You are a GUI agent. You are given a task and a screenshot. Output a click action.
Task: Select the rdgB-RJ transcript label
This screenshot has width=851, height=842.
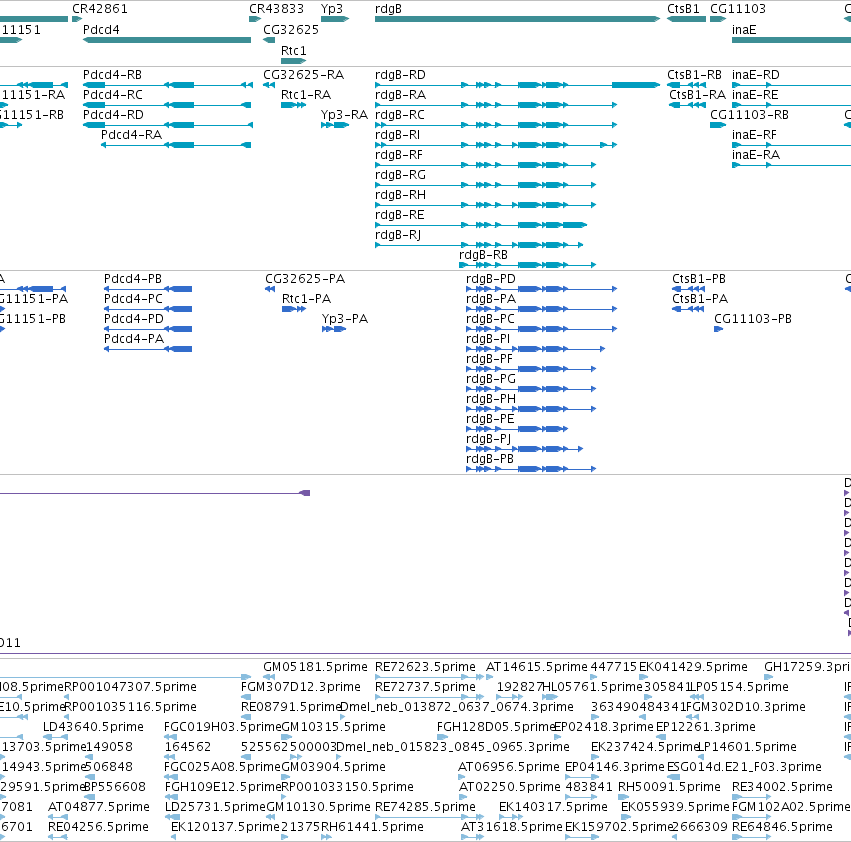[x=398, y=235]
